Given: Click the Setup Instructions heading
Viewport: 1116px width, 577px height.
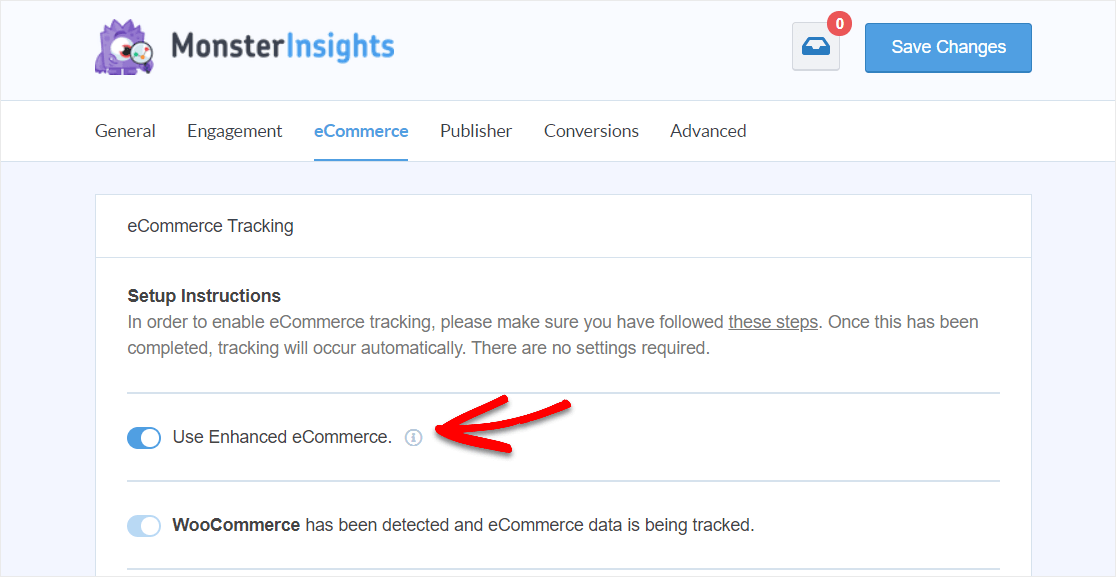Looking at the screenshot, I should point(204,296).
